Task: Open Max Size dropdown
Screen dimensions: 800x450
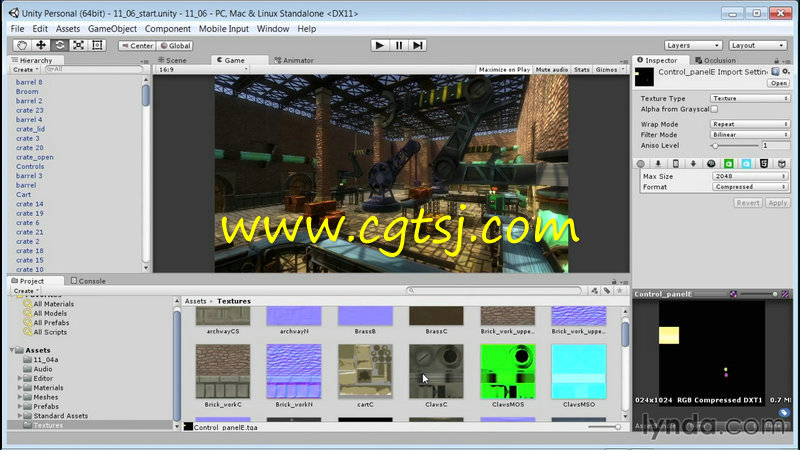Action: pos(750,176)
